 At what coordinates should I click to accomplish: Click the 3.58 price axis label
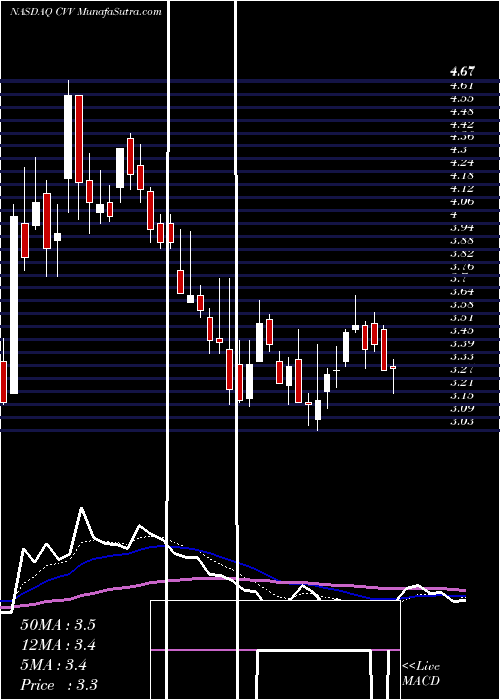pos(462,305)
